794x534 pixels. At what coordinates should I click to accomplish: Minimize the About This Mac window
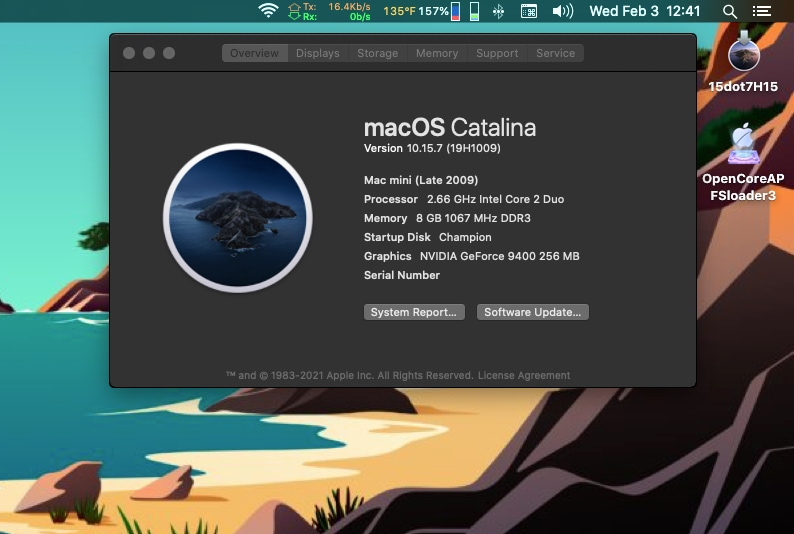[149, 53]
